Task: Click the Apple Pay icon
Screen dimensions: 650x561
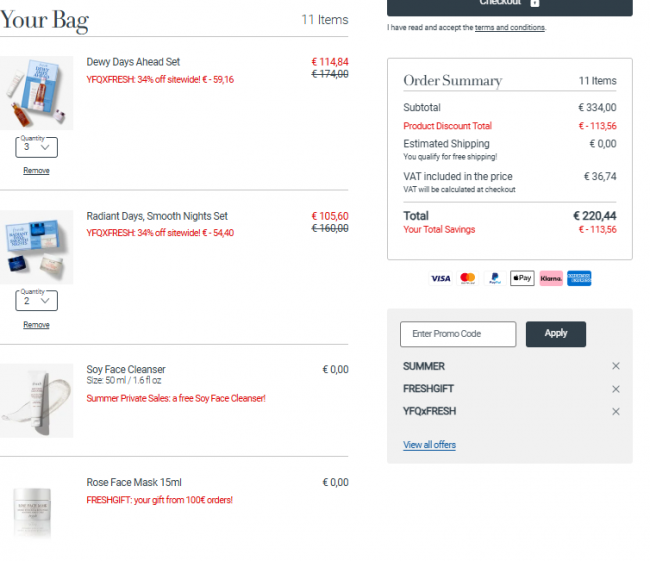Action: (522, 278)
